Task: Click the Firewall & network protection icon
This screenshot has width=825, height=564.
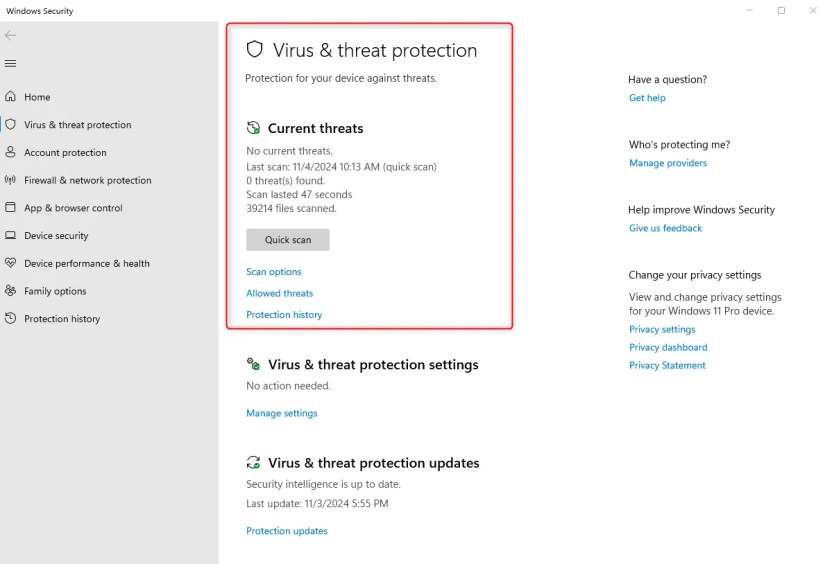Action: (11, 181)
